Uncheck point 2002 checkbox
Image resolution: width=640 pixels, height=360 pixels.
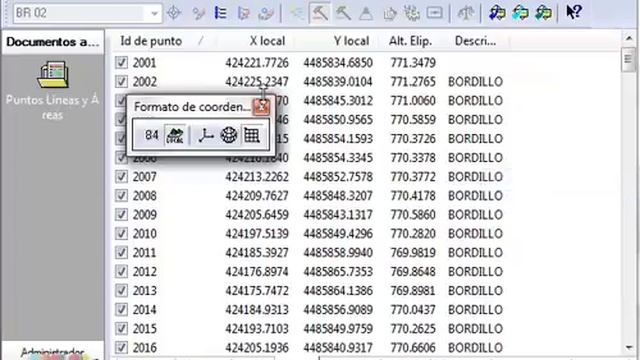click(x=121, y=81)
